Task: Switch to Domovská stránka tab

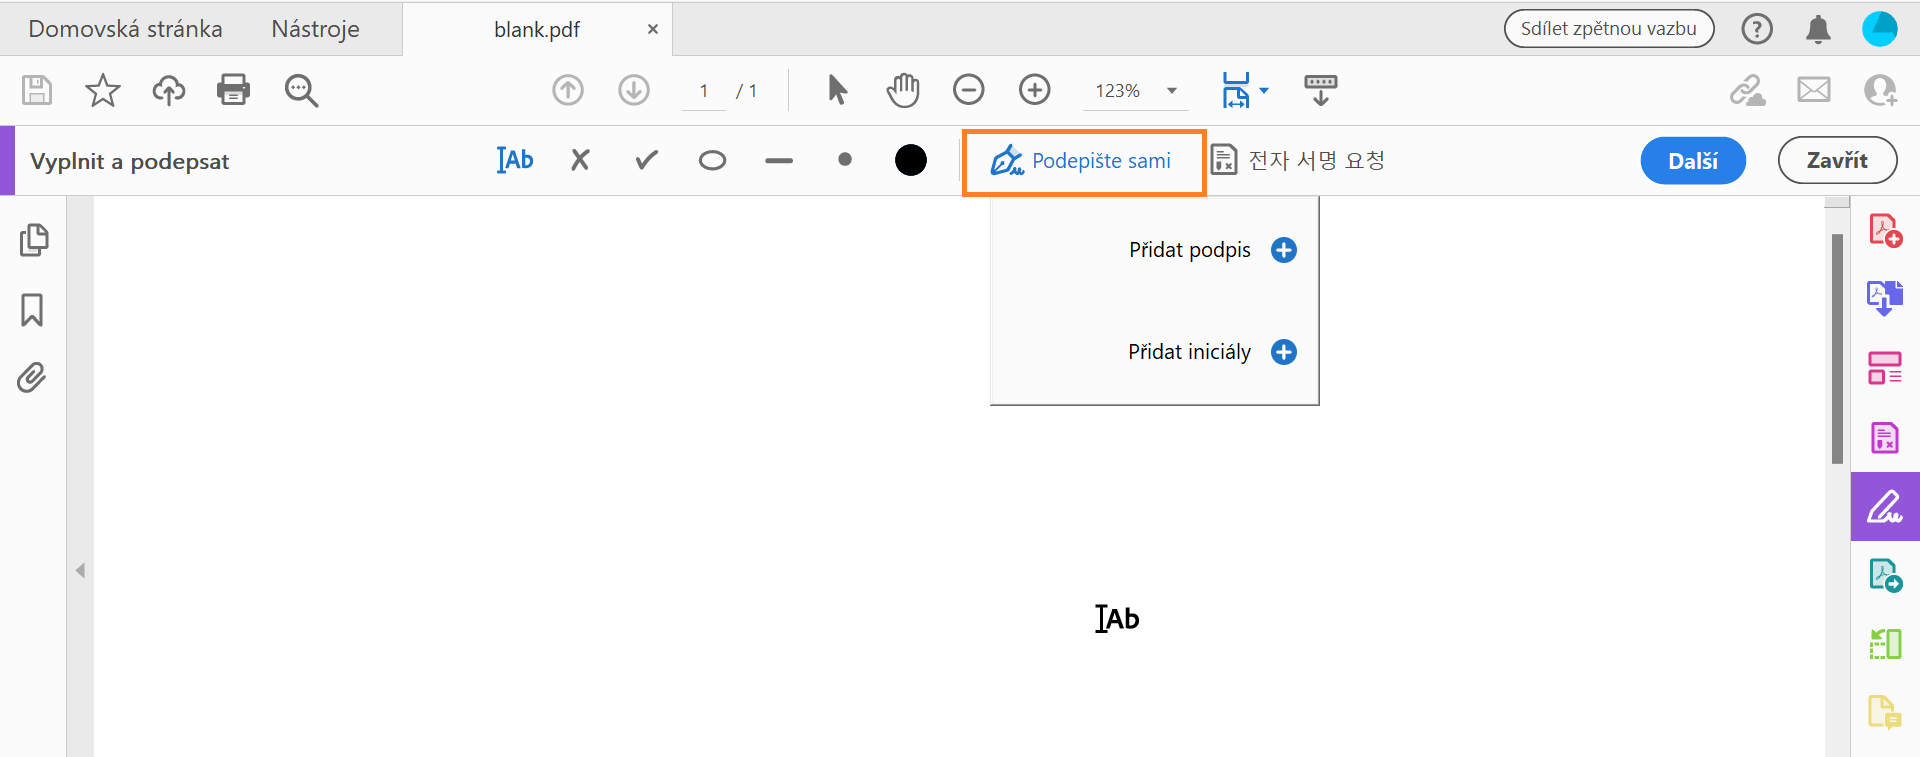Action: (x=125, y=29)
